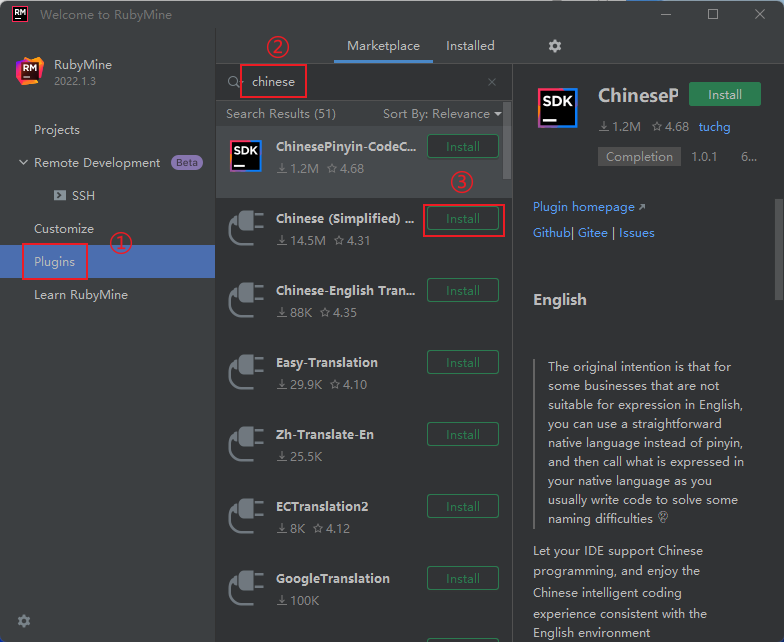Install the Easy-Translation plugin
The image size is (784, 642).
click(463, 362)
